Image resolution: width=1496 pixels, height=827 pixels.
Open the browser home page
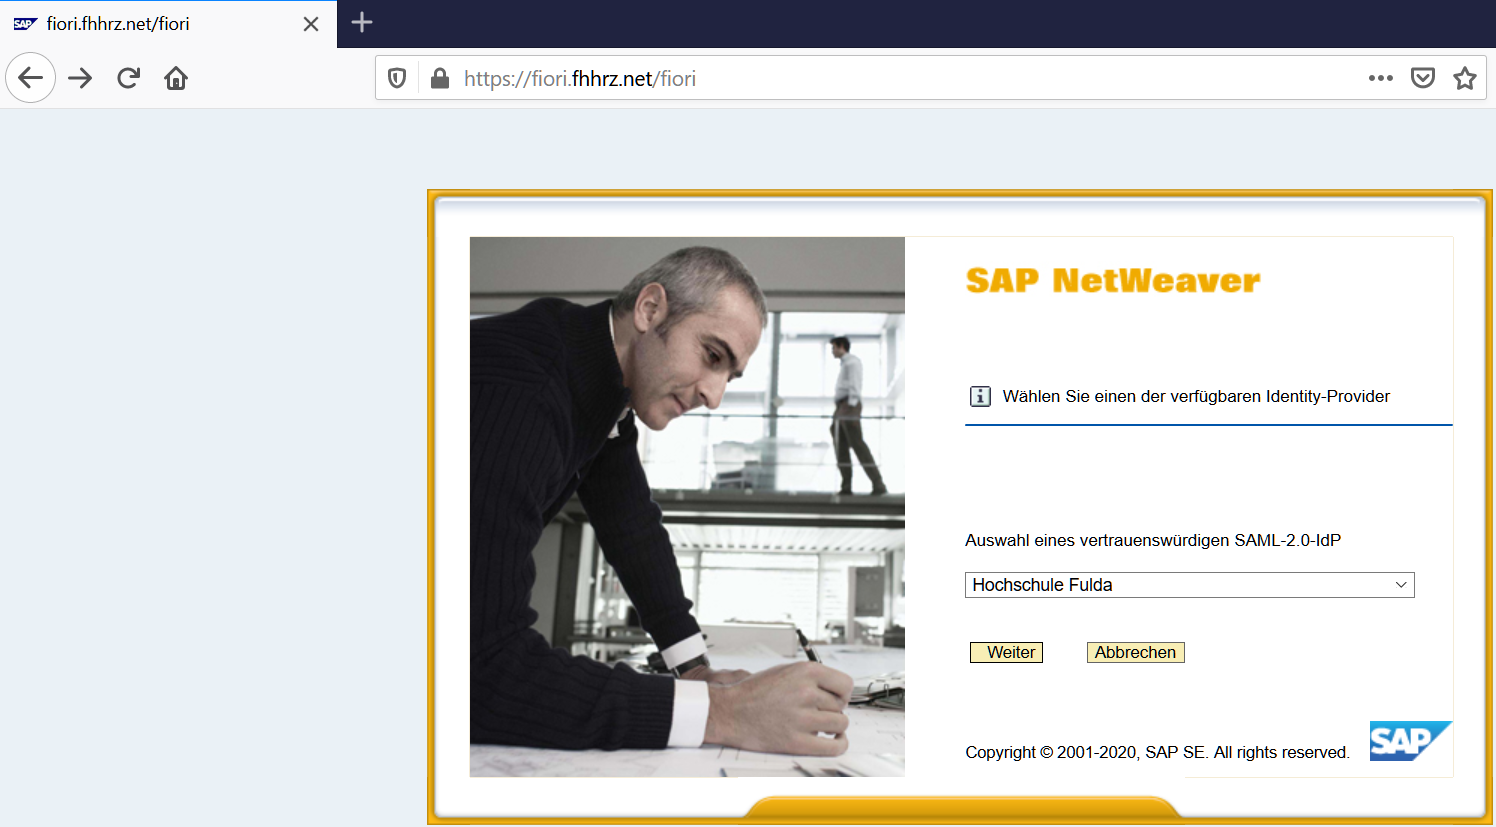176,78
